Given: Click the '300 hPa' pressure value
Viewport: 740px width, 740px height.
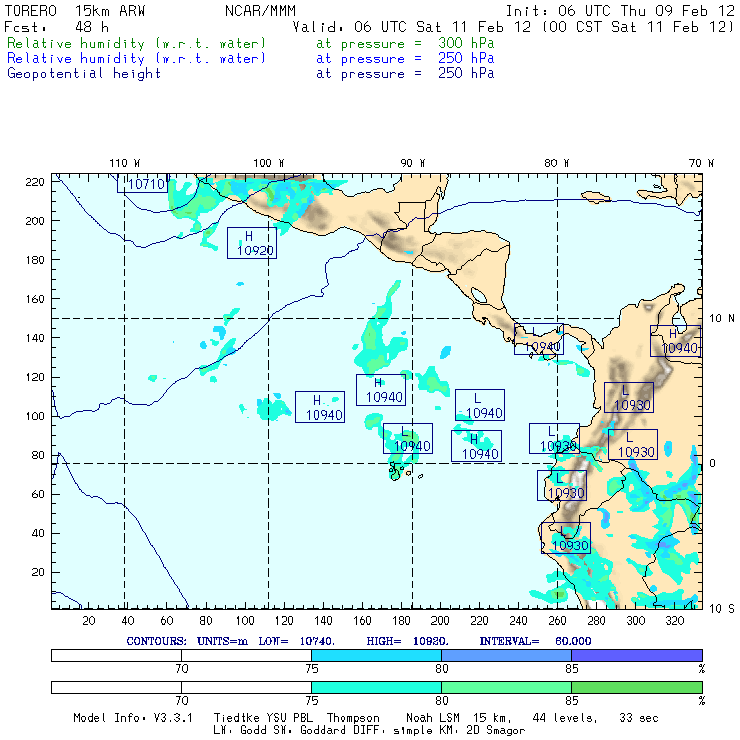Looking at the screenshot, I should 466,43.
